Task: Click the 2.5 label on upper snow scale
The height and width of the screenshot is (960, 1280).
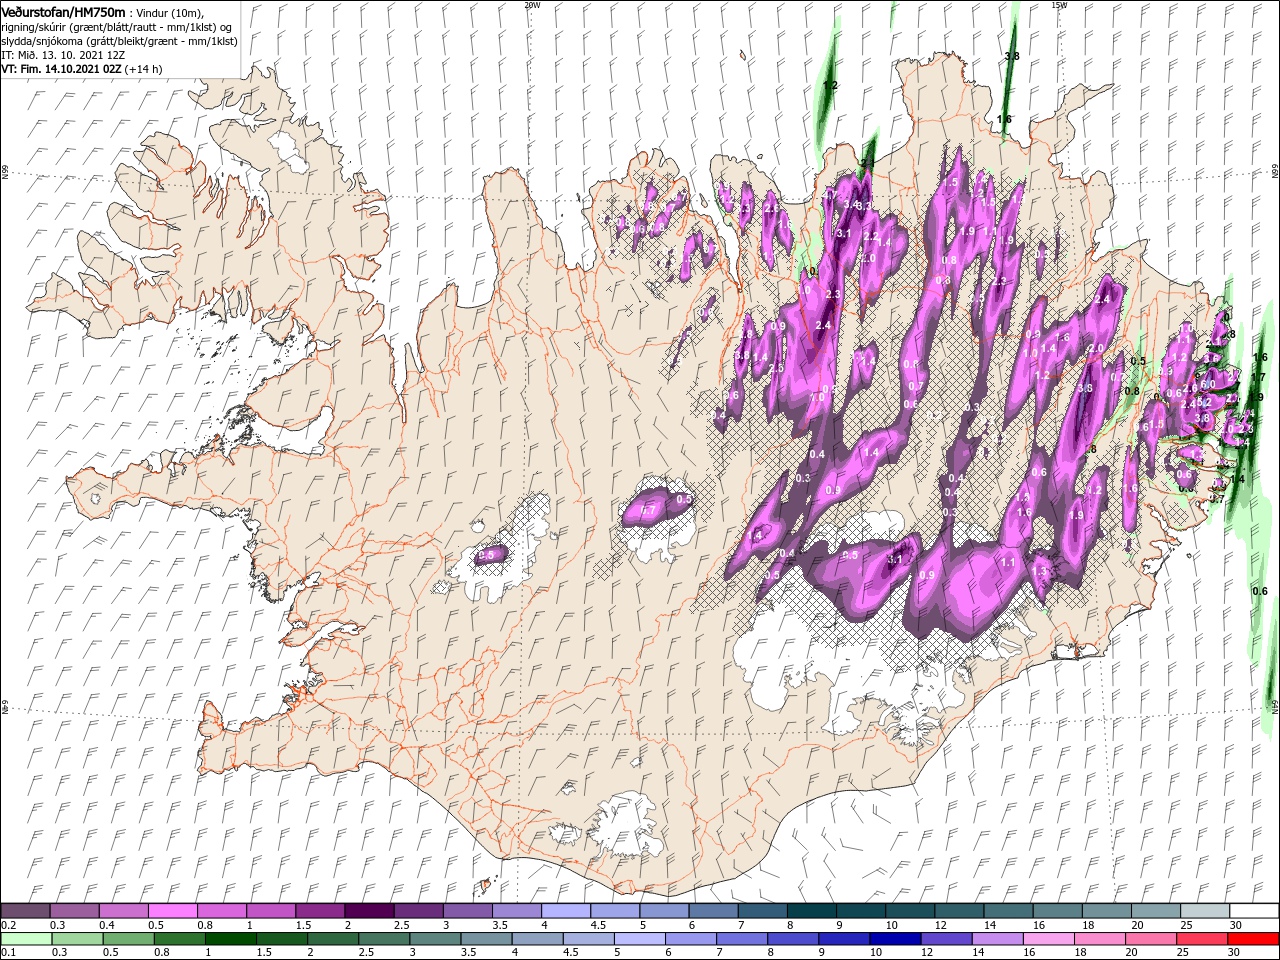Action: coord(401,925)
